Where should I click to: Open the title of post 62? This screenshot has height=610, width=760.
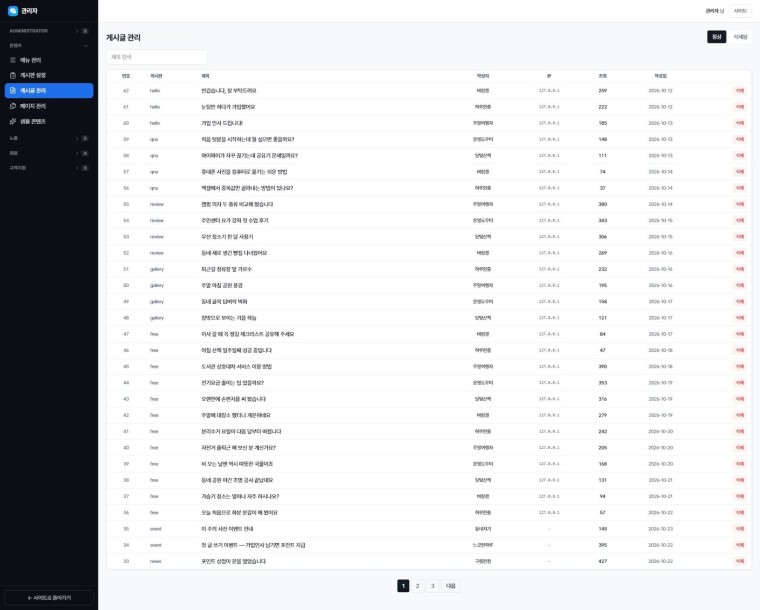pyautogui.click(x=229, y=91)
